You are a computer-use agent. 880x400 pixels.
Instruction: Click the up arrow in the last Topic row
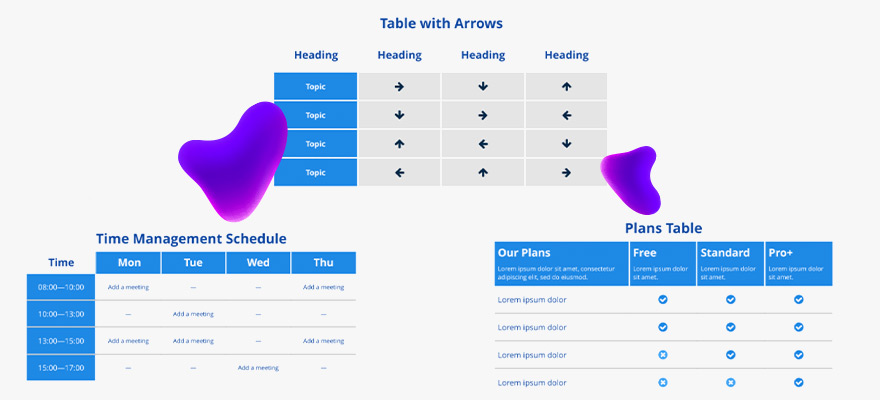point(483,173)
